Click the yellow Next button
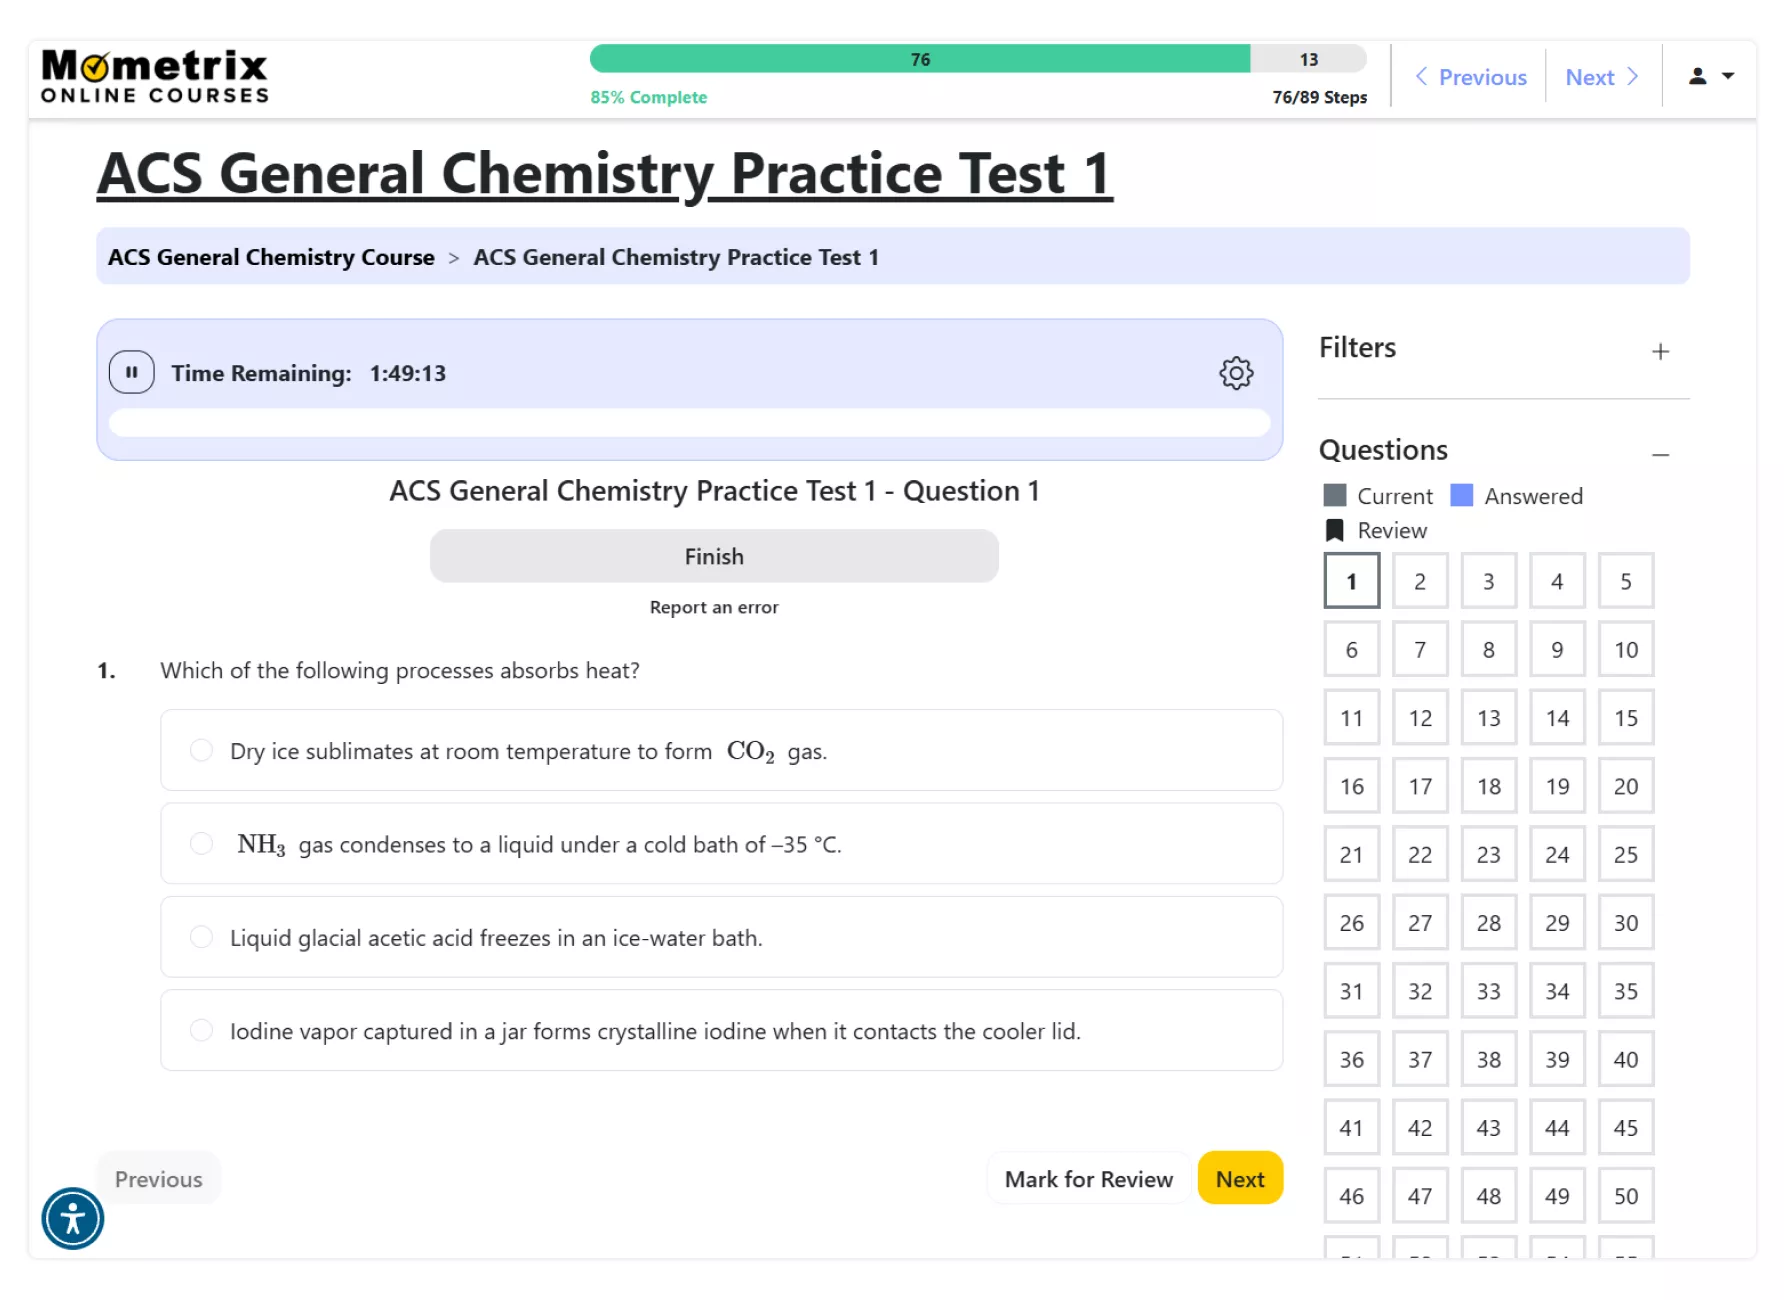This screenshot has height=1300, width=1784. 1239,1179
